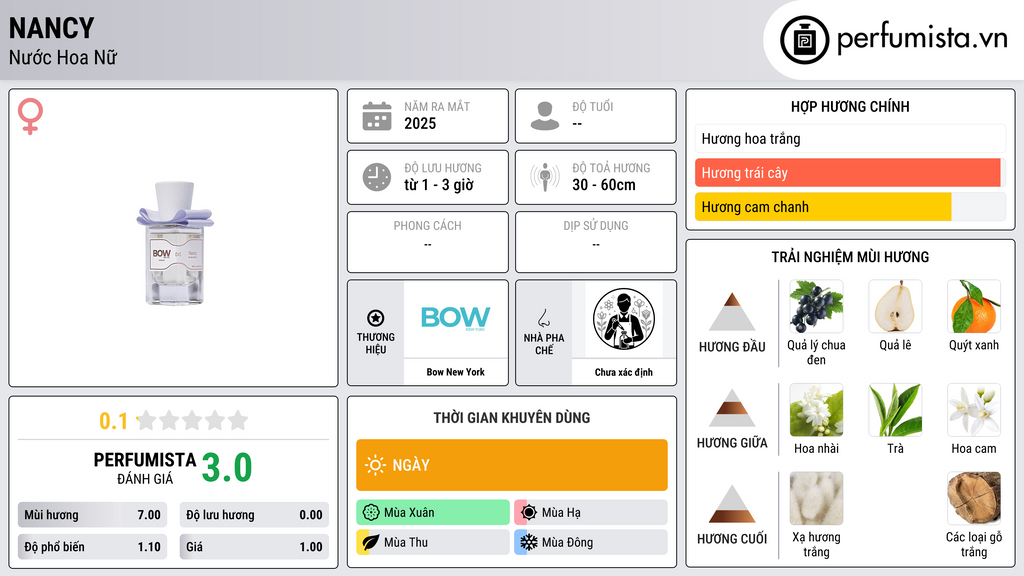Click the base-note pyramid icon Hương Cuối
This screenshot has height=576, width=1024.
732,504
